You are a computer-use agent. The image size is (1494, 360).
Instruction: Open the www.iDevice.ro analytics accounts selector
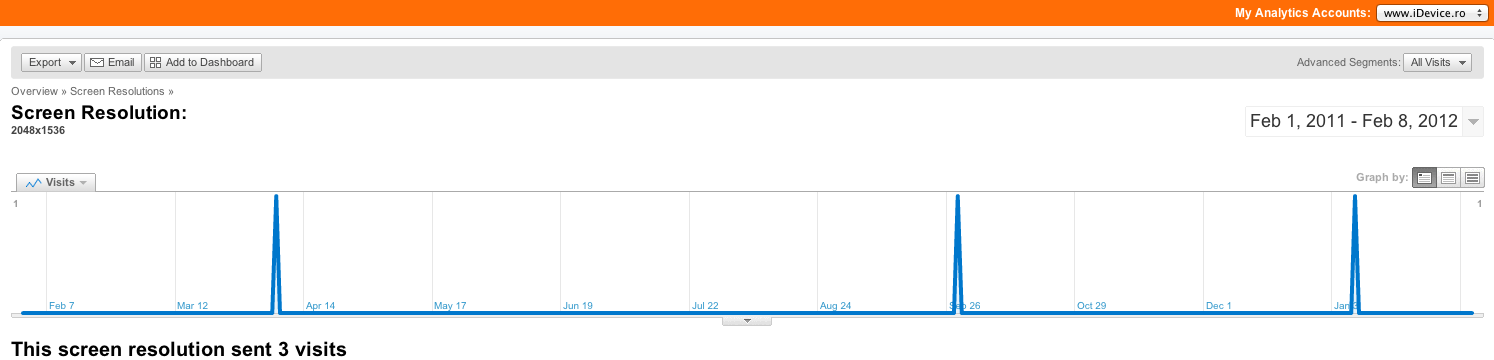point(1431,14)
